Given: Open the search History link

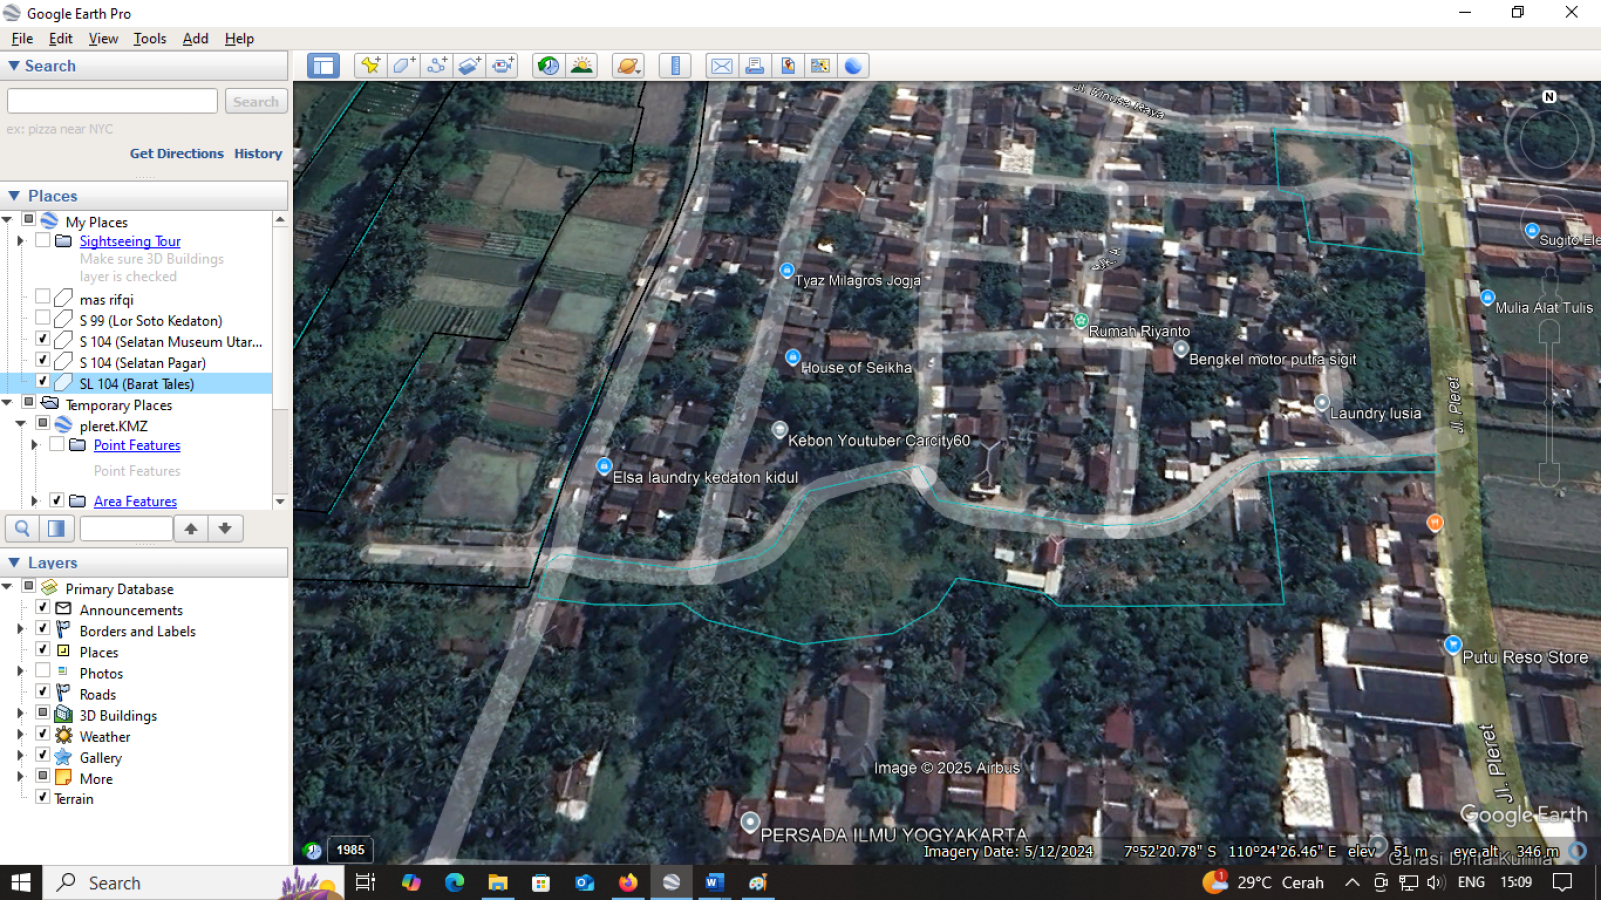Looking at the screenshot, I should (x=258, y=153).
